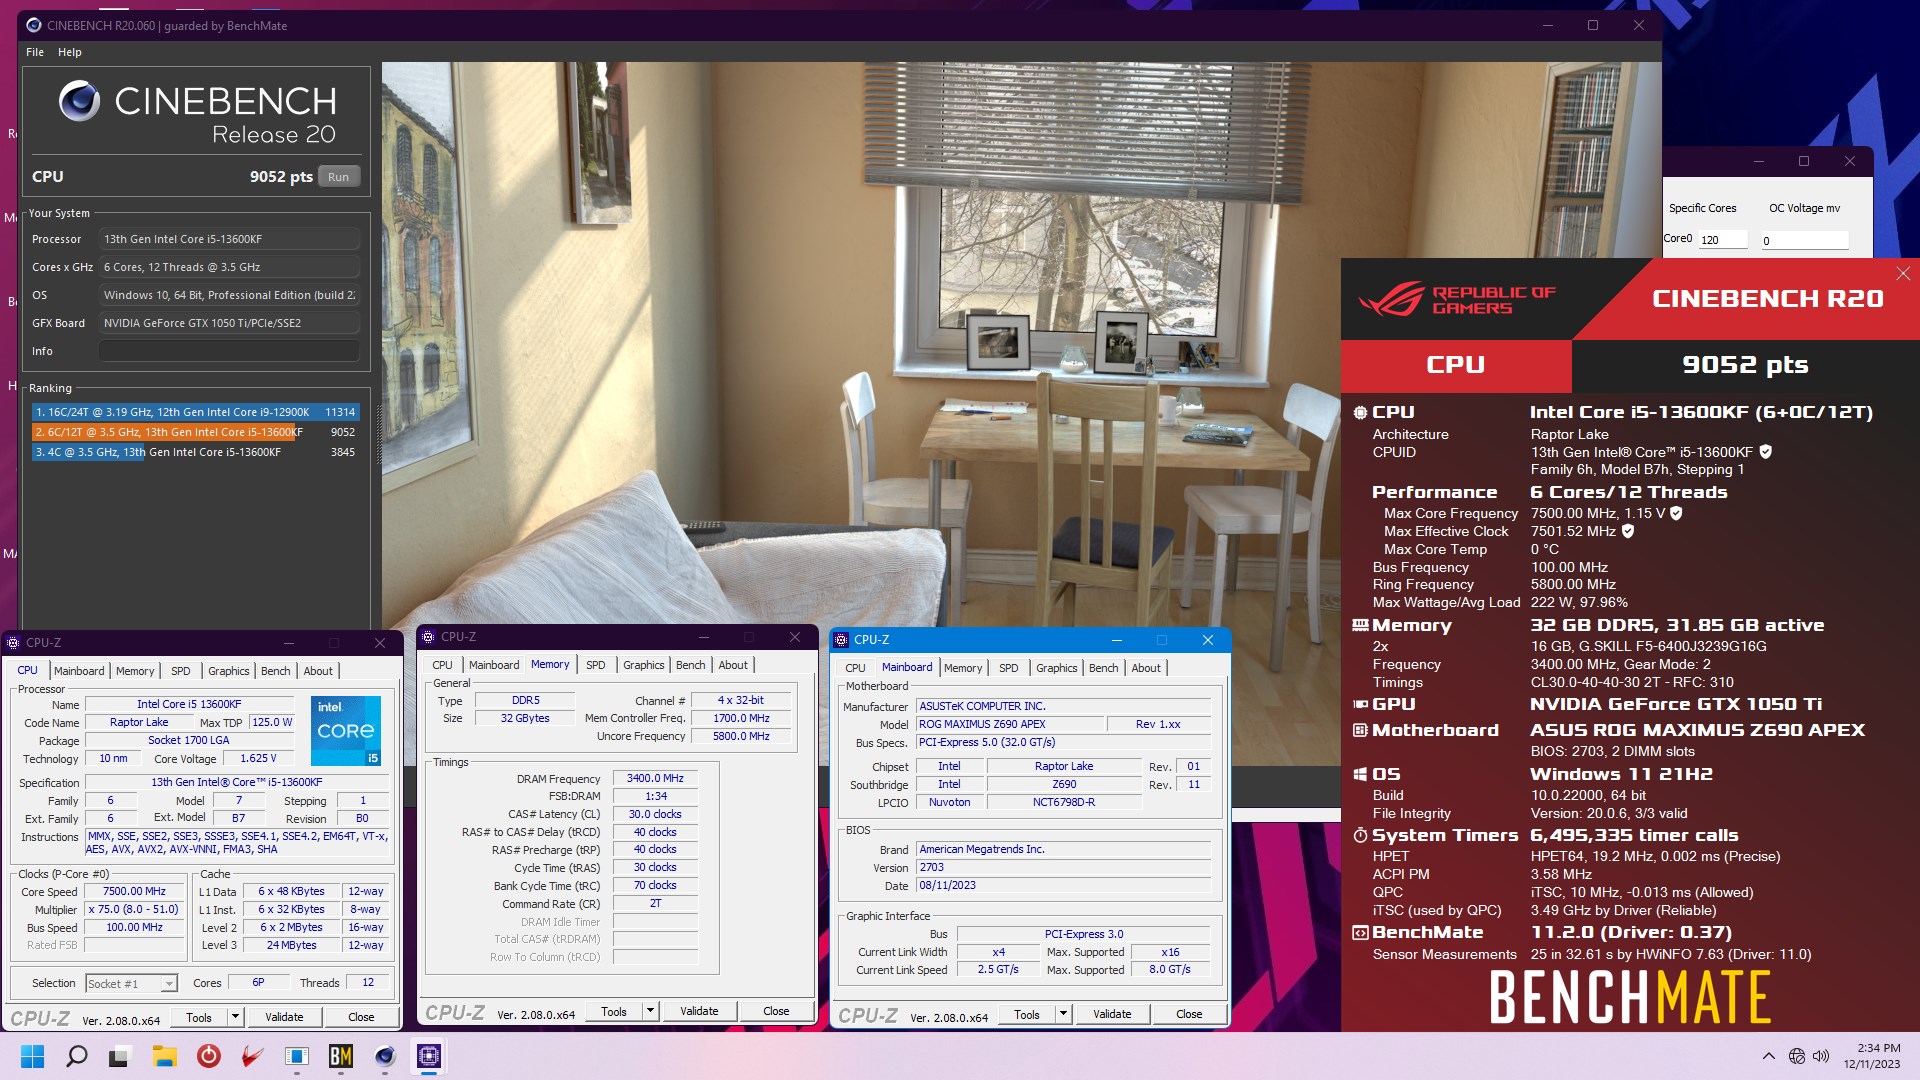Click the CPU-Z icon in the middle window title
Screen dimensions: 1920x1080
[428, 637]
